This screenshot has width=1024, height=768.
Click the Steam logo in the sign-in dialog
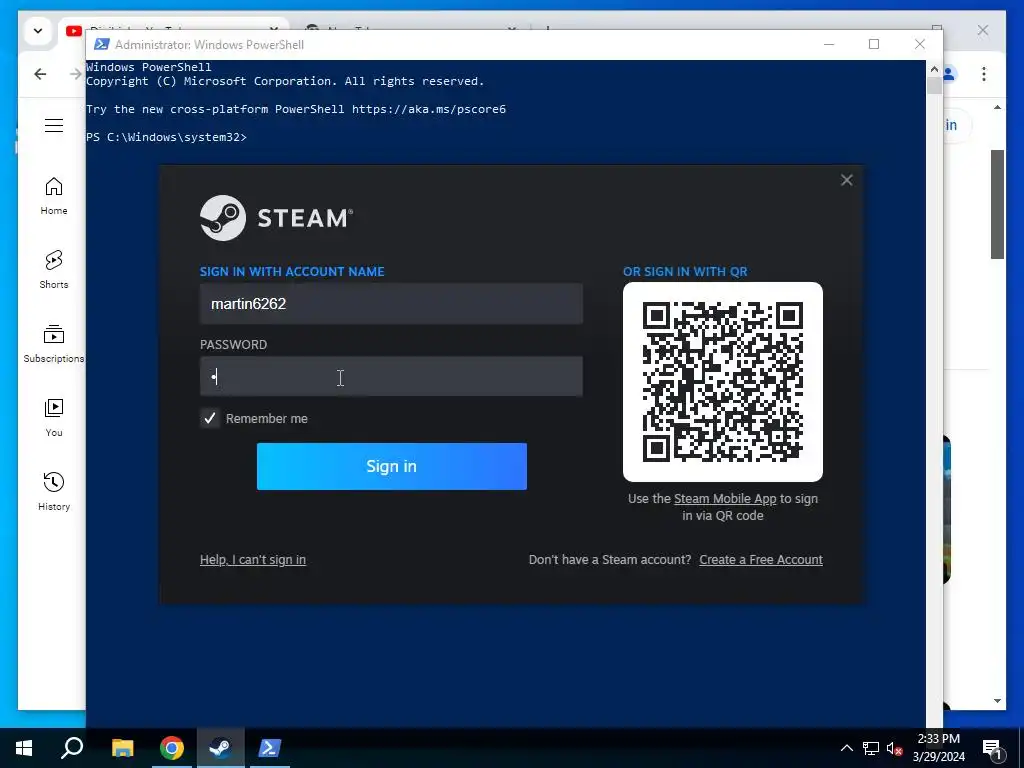276,218
